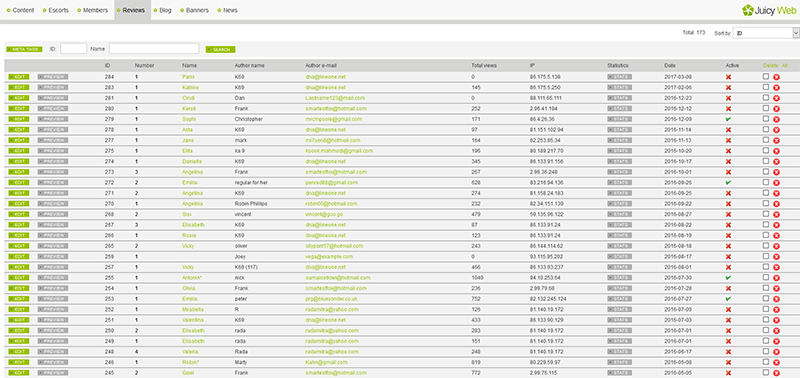800x378 pixels.
Task: Toggle the green check active status for review 279
Action: tap(729, 119)
